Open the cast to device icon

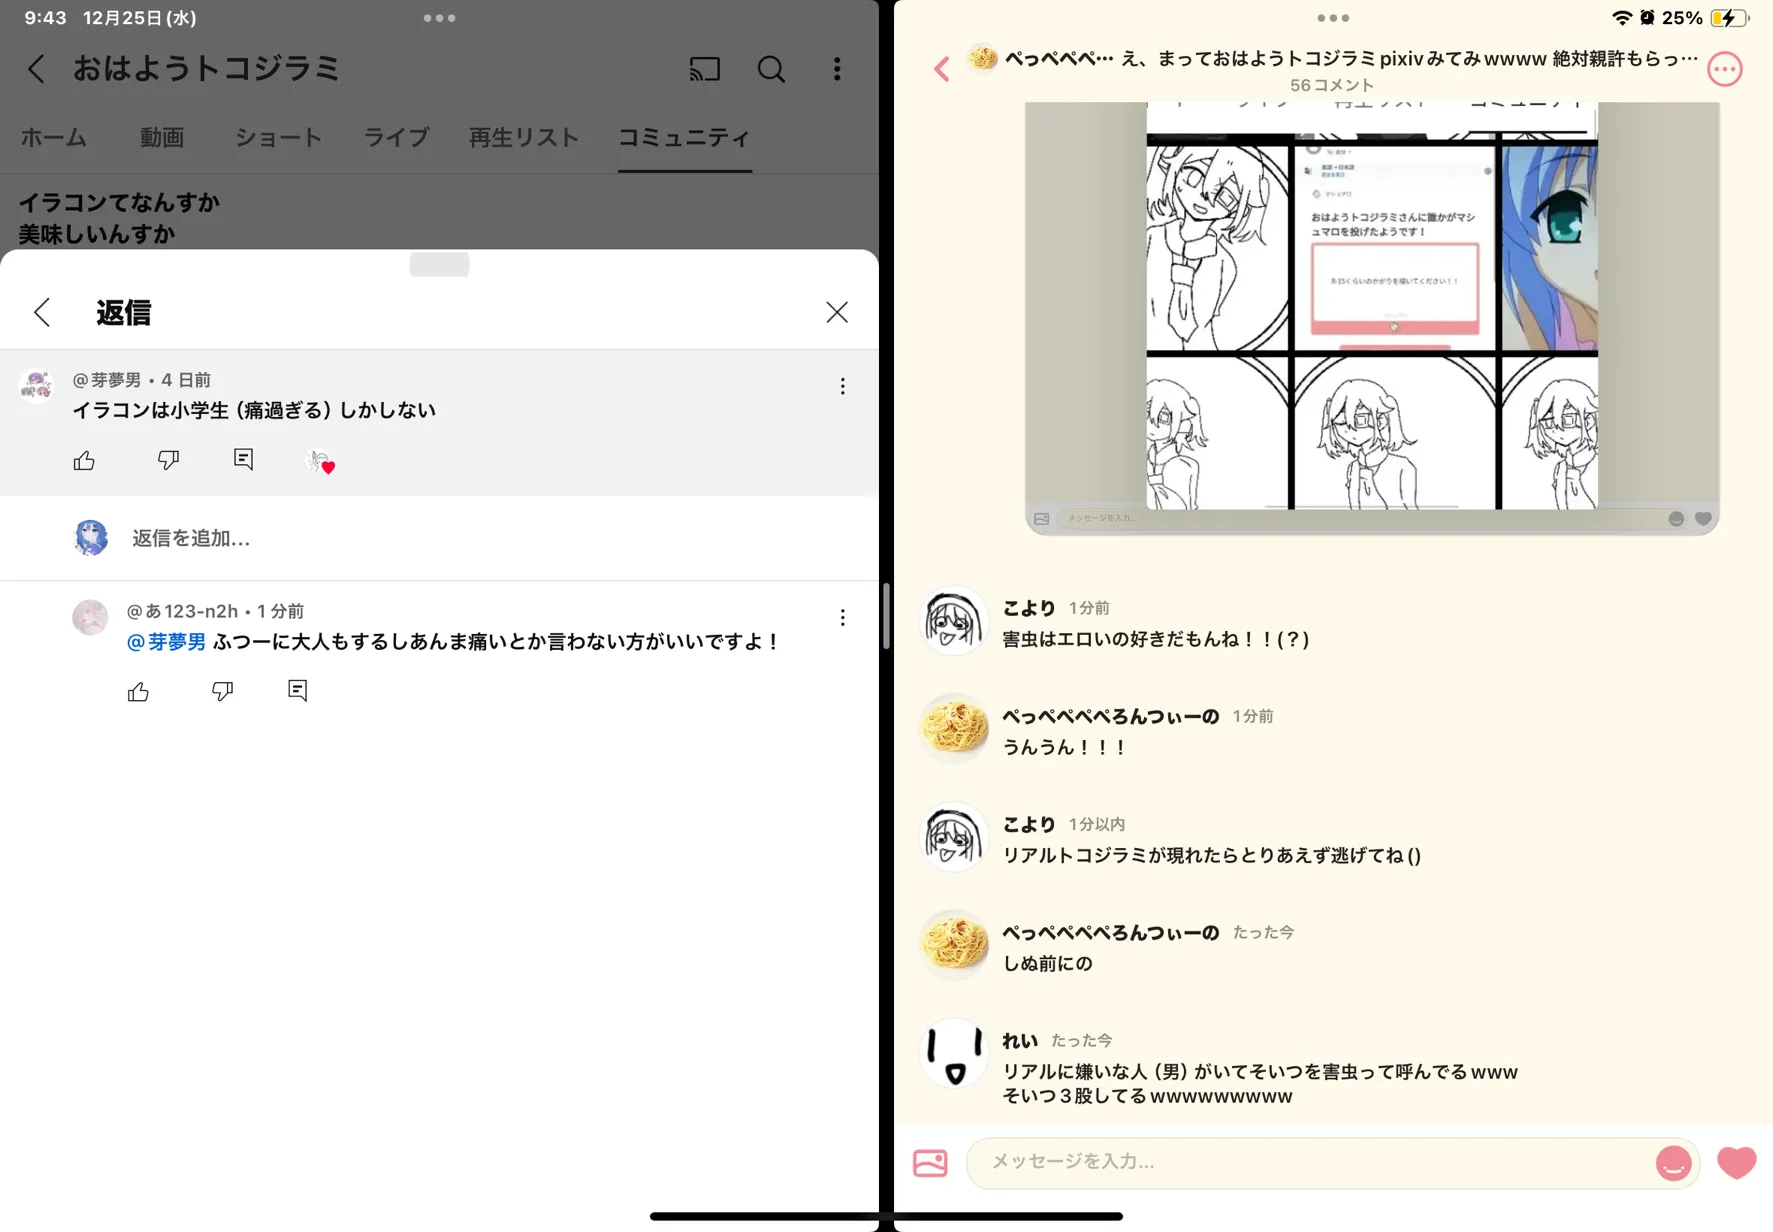pyautogui.click(x=704, y=68)
